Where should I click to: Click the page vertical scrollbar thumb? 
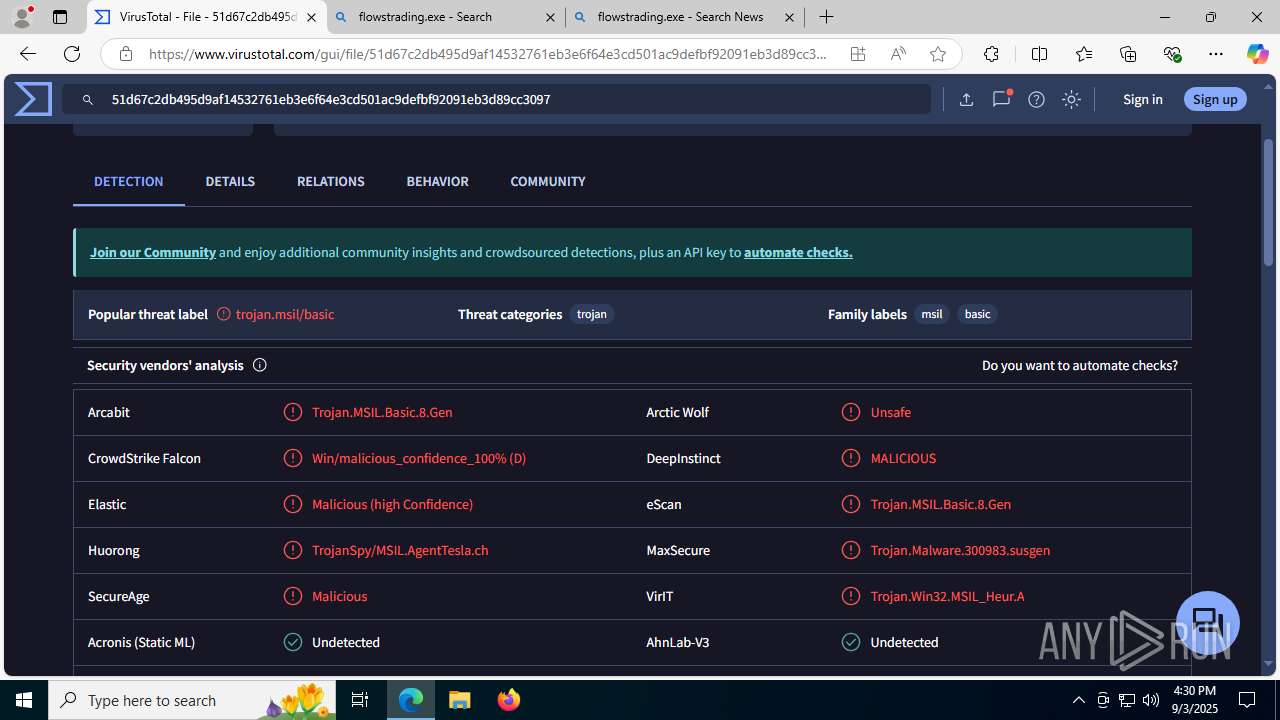coord(1269,201)
